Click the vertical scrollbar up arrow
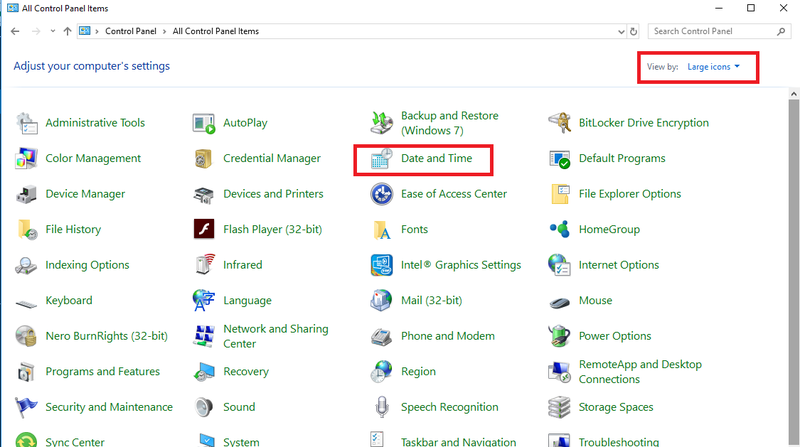 point(793,94)
